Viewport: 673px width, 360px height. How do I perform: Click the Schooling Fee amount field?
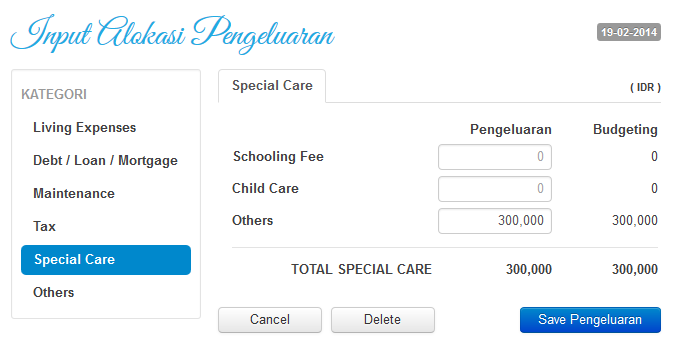[494, 157]
